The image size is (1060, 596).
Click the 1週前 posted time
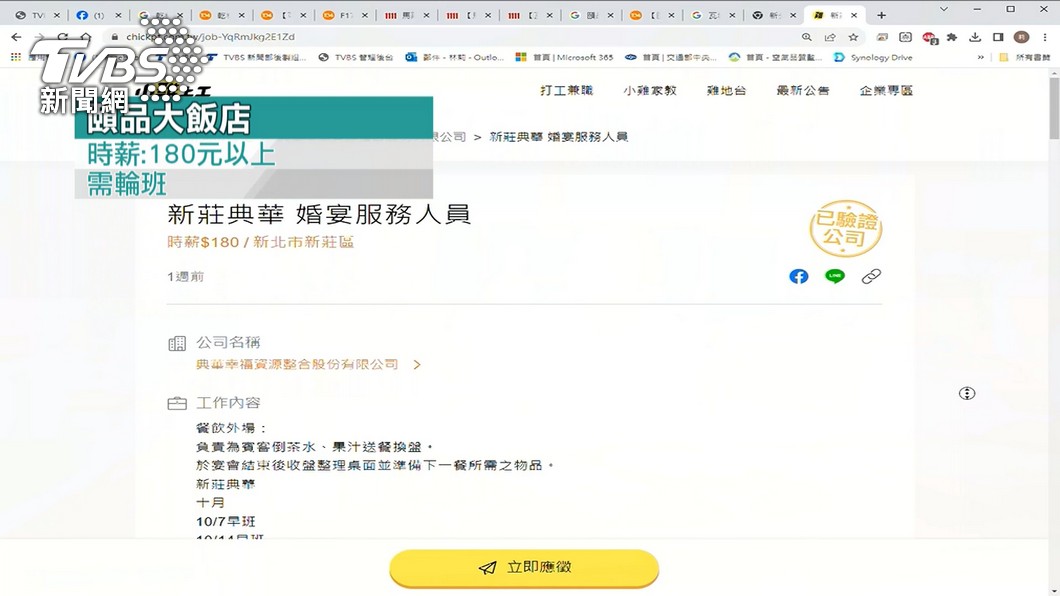click(x=186, y=276)
